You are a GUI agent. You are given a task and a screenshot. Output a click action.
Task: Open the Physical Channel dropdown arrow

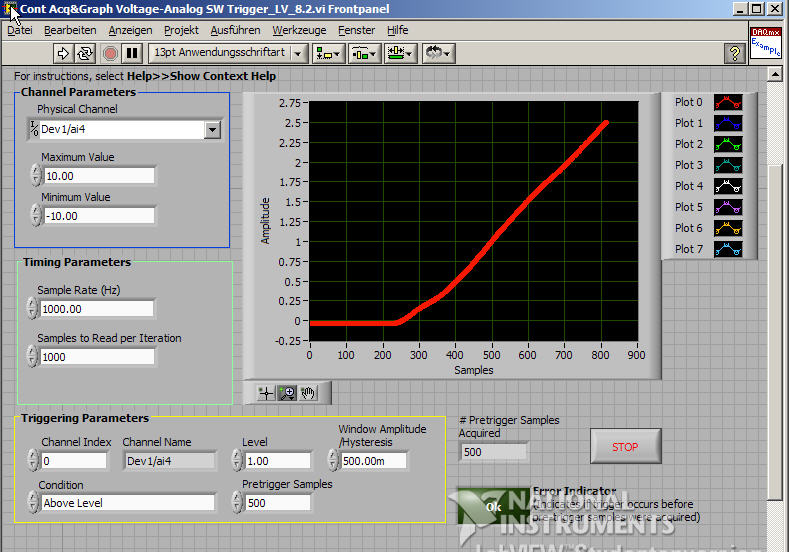point(212,130)
